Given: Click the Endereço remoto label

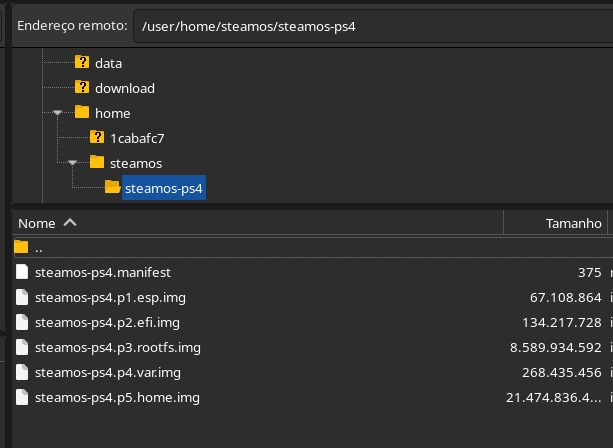Looking at the screenshot, I should 72,26.
